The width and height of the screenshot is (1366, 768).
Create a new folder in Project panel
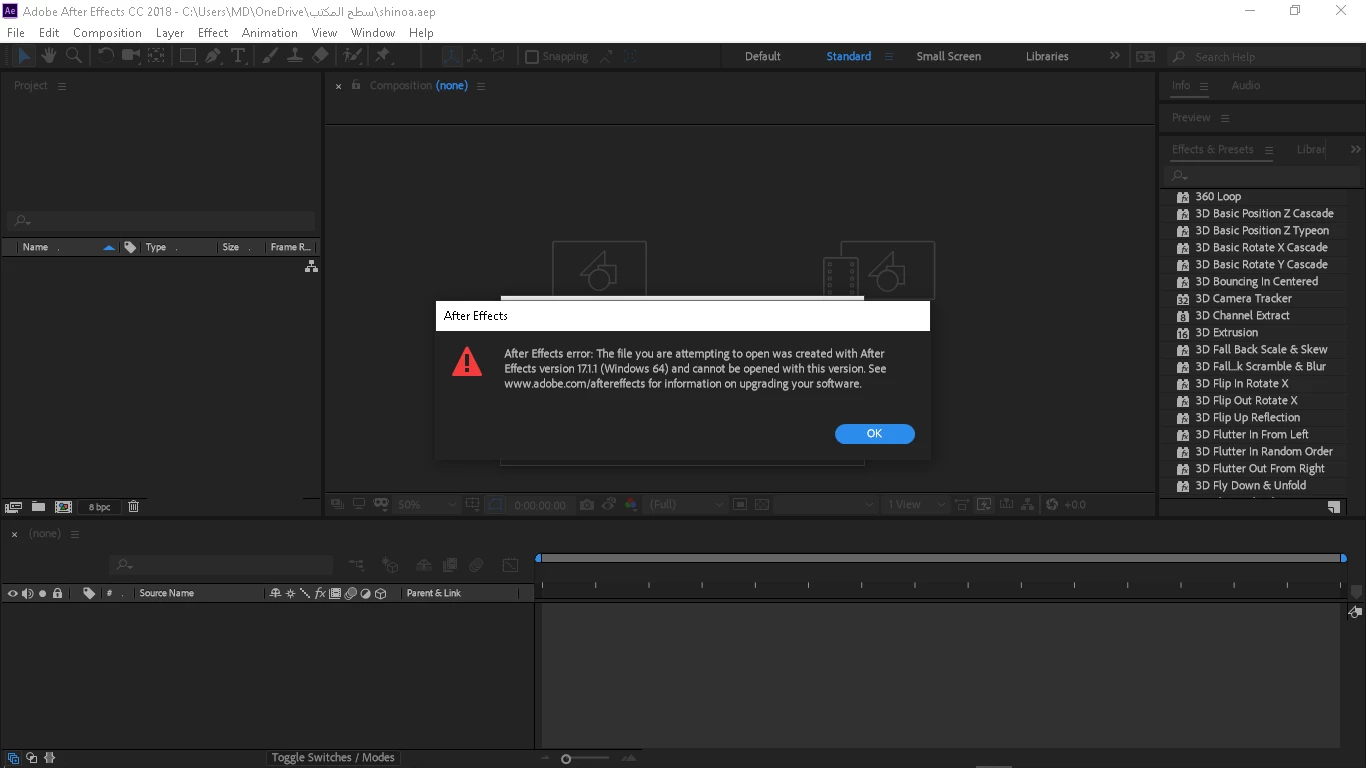[x=38, y=507]
